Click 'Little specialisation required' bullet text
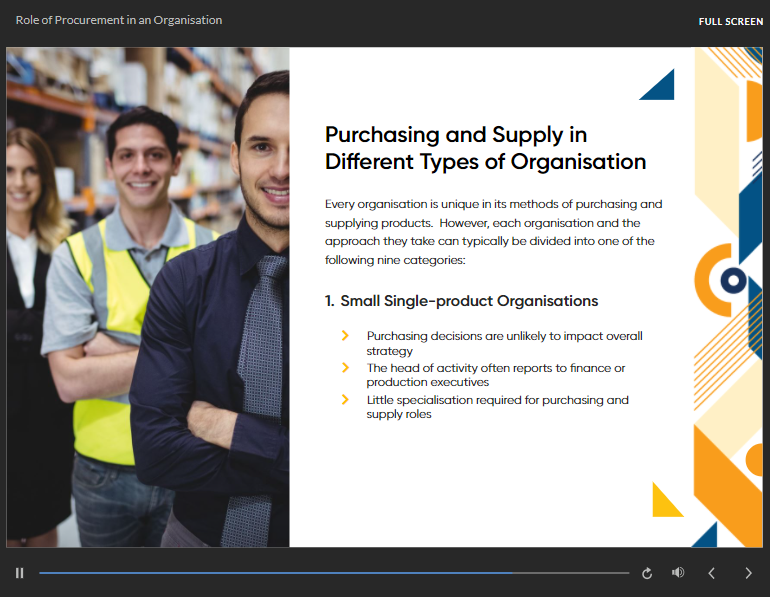This screenshot has height=597, width=770. pyautogui.click(x=497, y=406)
